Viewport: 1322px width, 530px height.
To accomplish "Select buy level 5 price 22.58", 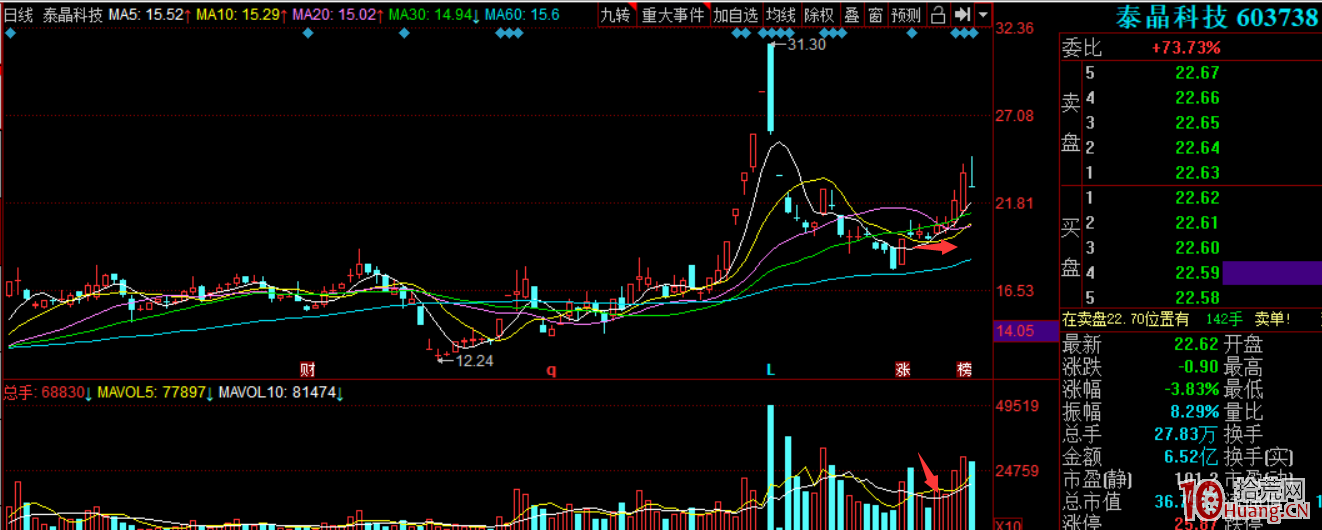I will tap(1197, 298).
